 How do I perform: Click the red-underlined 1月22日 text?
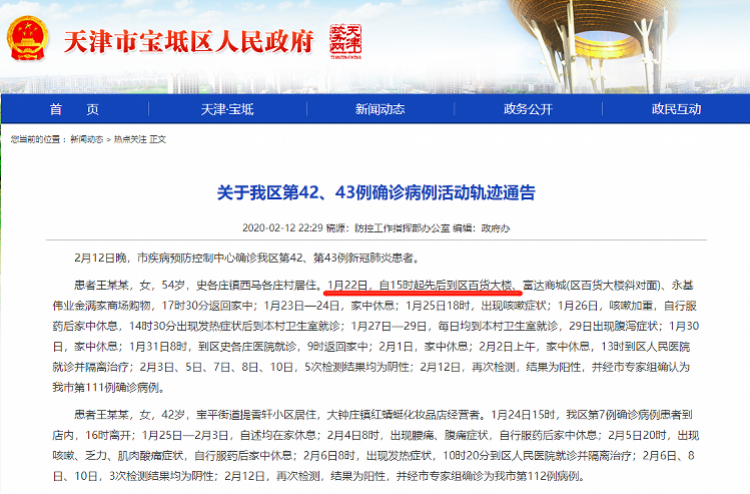tap(349, 284)
